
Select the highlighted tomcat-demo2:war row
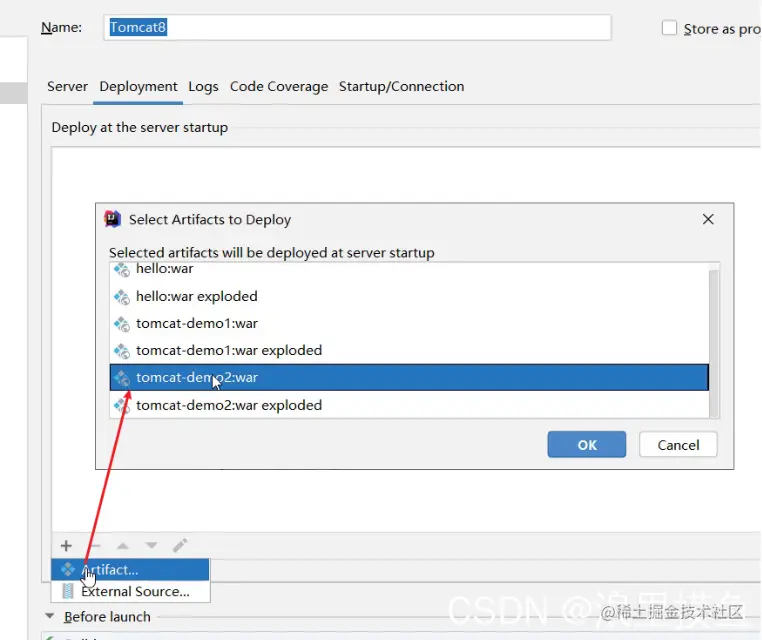(409, 378)
